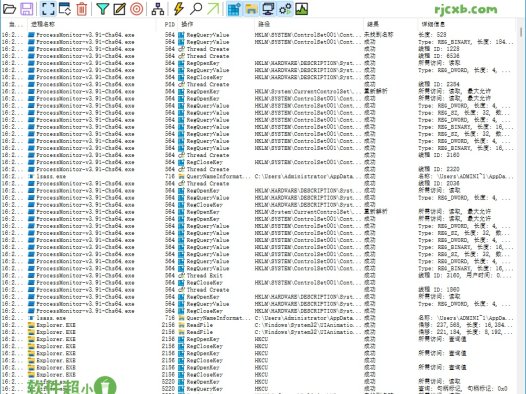Image resolution: width=526 pixels, height=394 pixels.
Task: Toggle file system activity display
Action: [x=251, y=9]
